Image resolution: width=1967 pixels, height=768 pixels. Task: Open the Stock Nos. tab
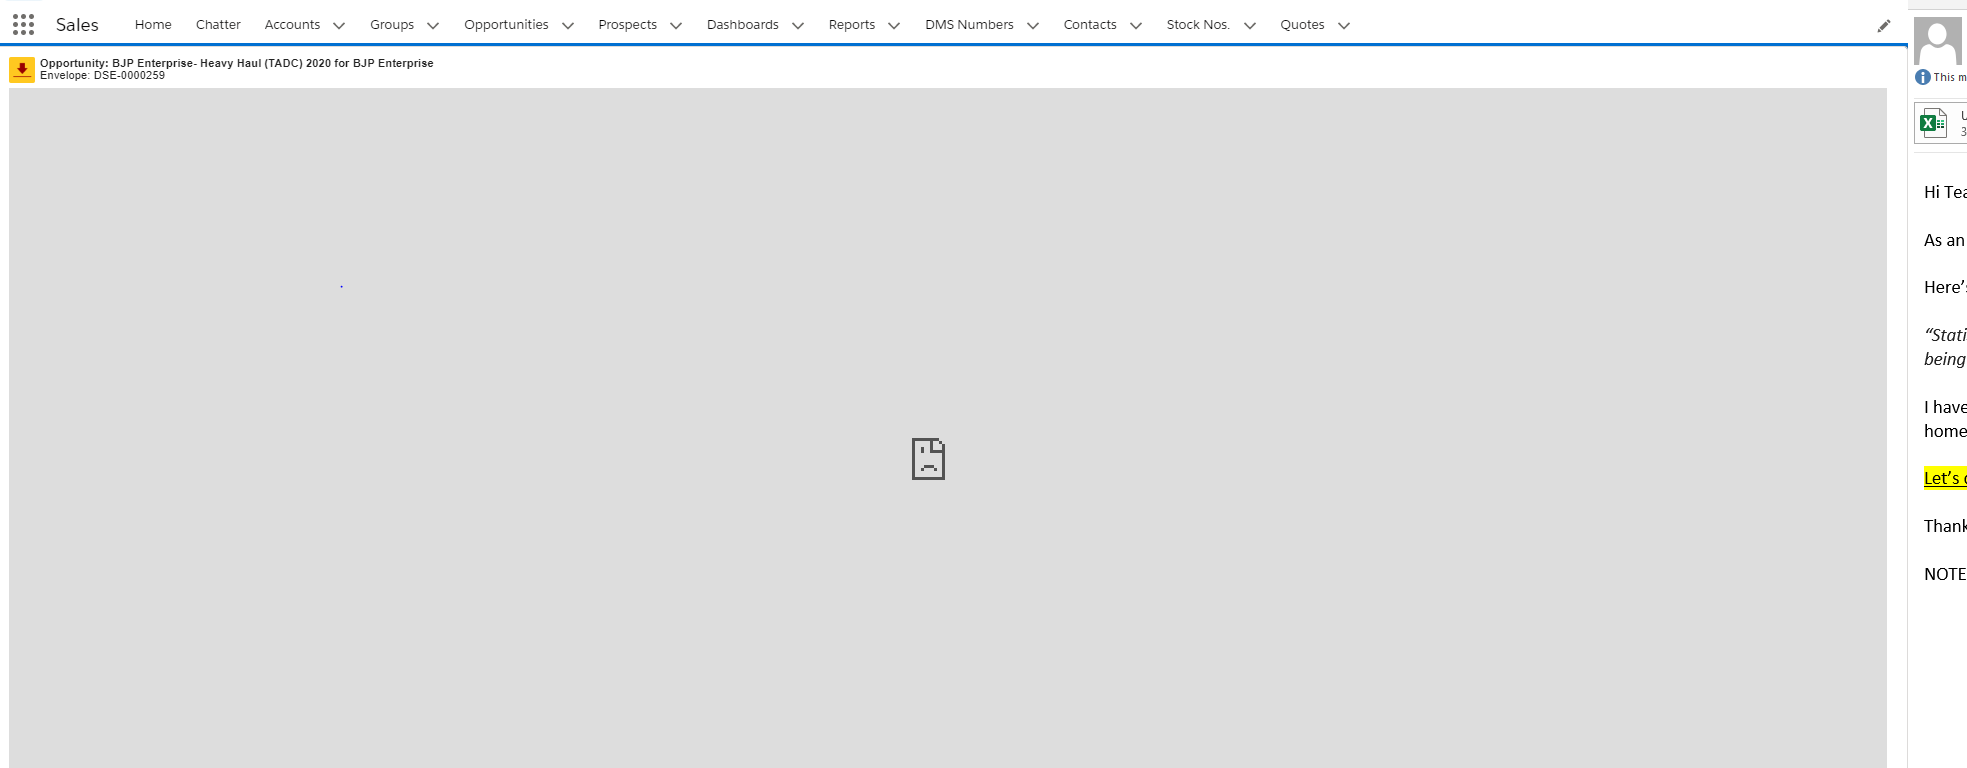tap(1198, 24)
